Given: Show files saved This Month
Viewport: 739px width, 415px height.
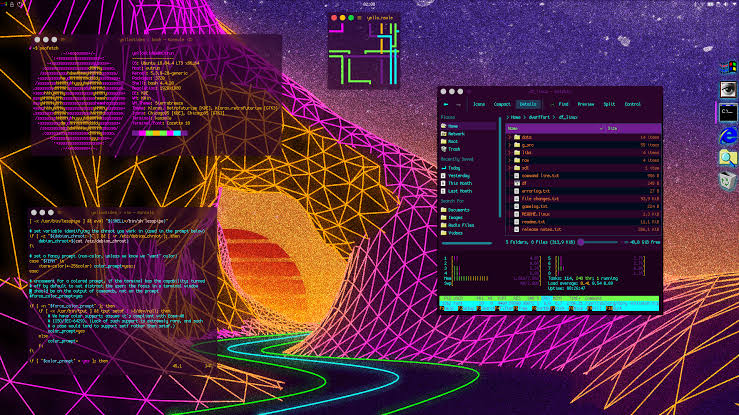Looking at the screenshot, I should click(x=456, y=183).
